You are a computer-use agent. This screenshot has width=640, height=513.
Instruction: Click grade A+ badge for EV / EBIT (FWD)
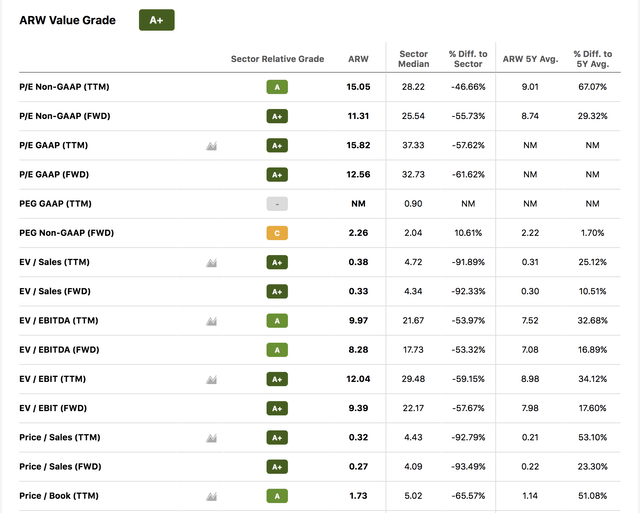pos(277,408)
